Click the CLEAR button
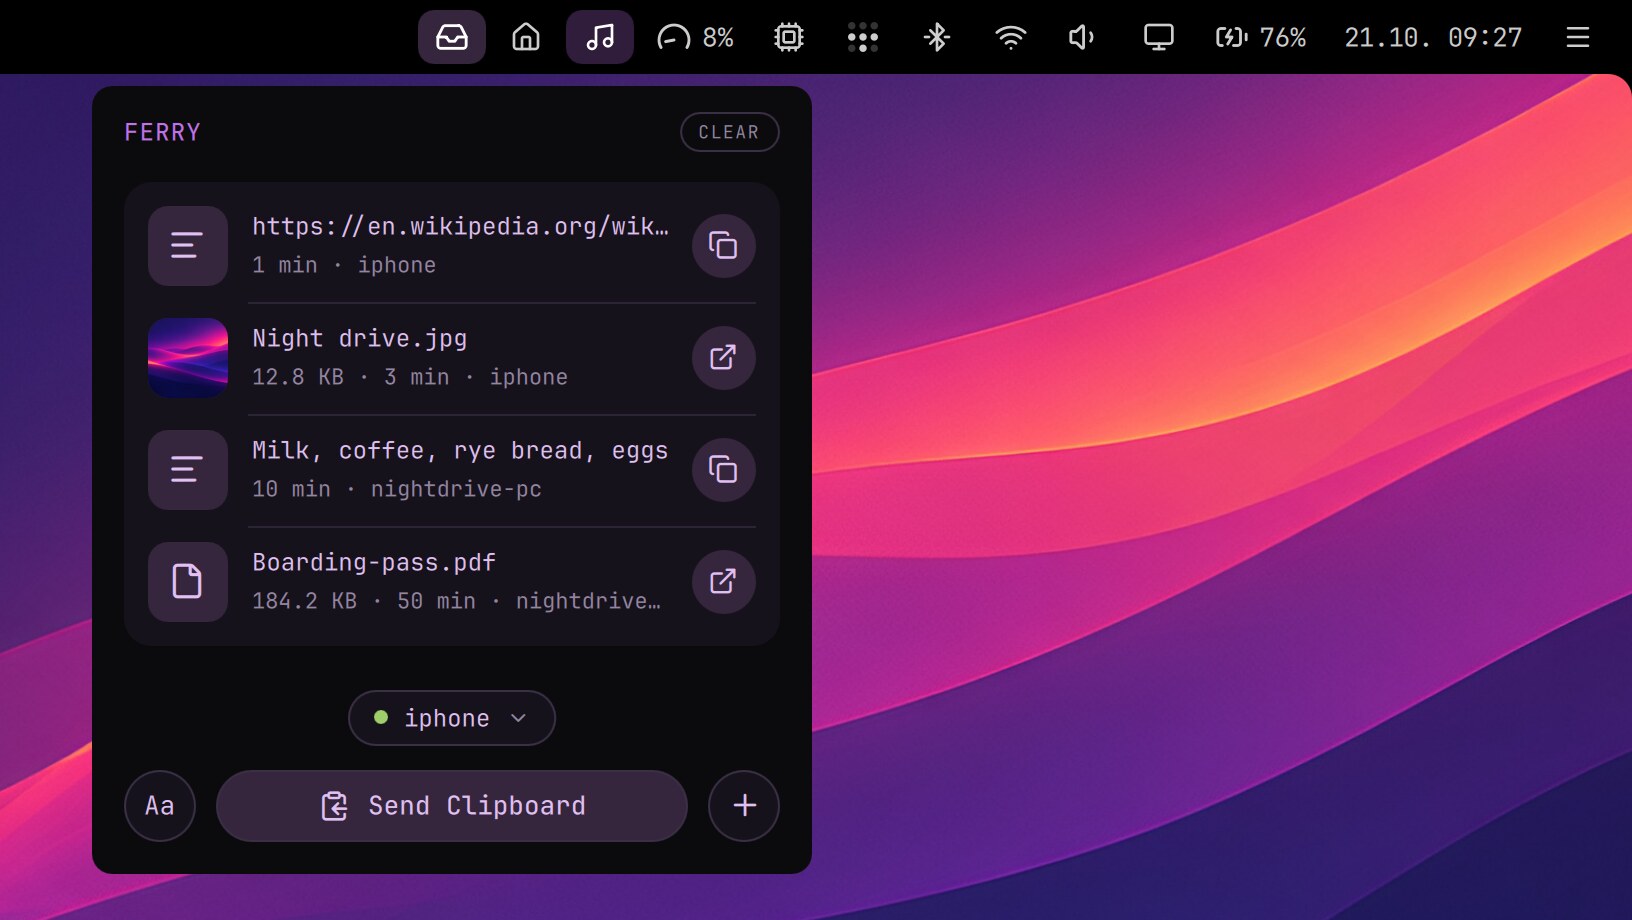The width and height of the screenshot is (1632, 920). click(x=729, y=132)
